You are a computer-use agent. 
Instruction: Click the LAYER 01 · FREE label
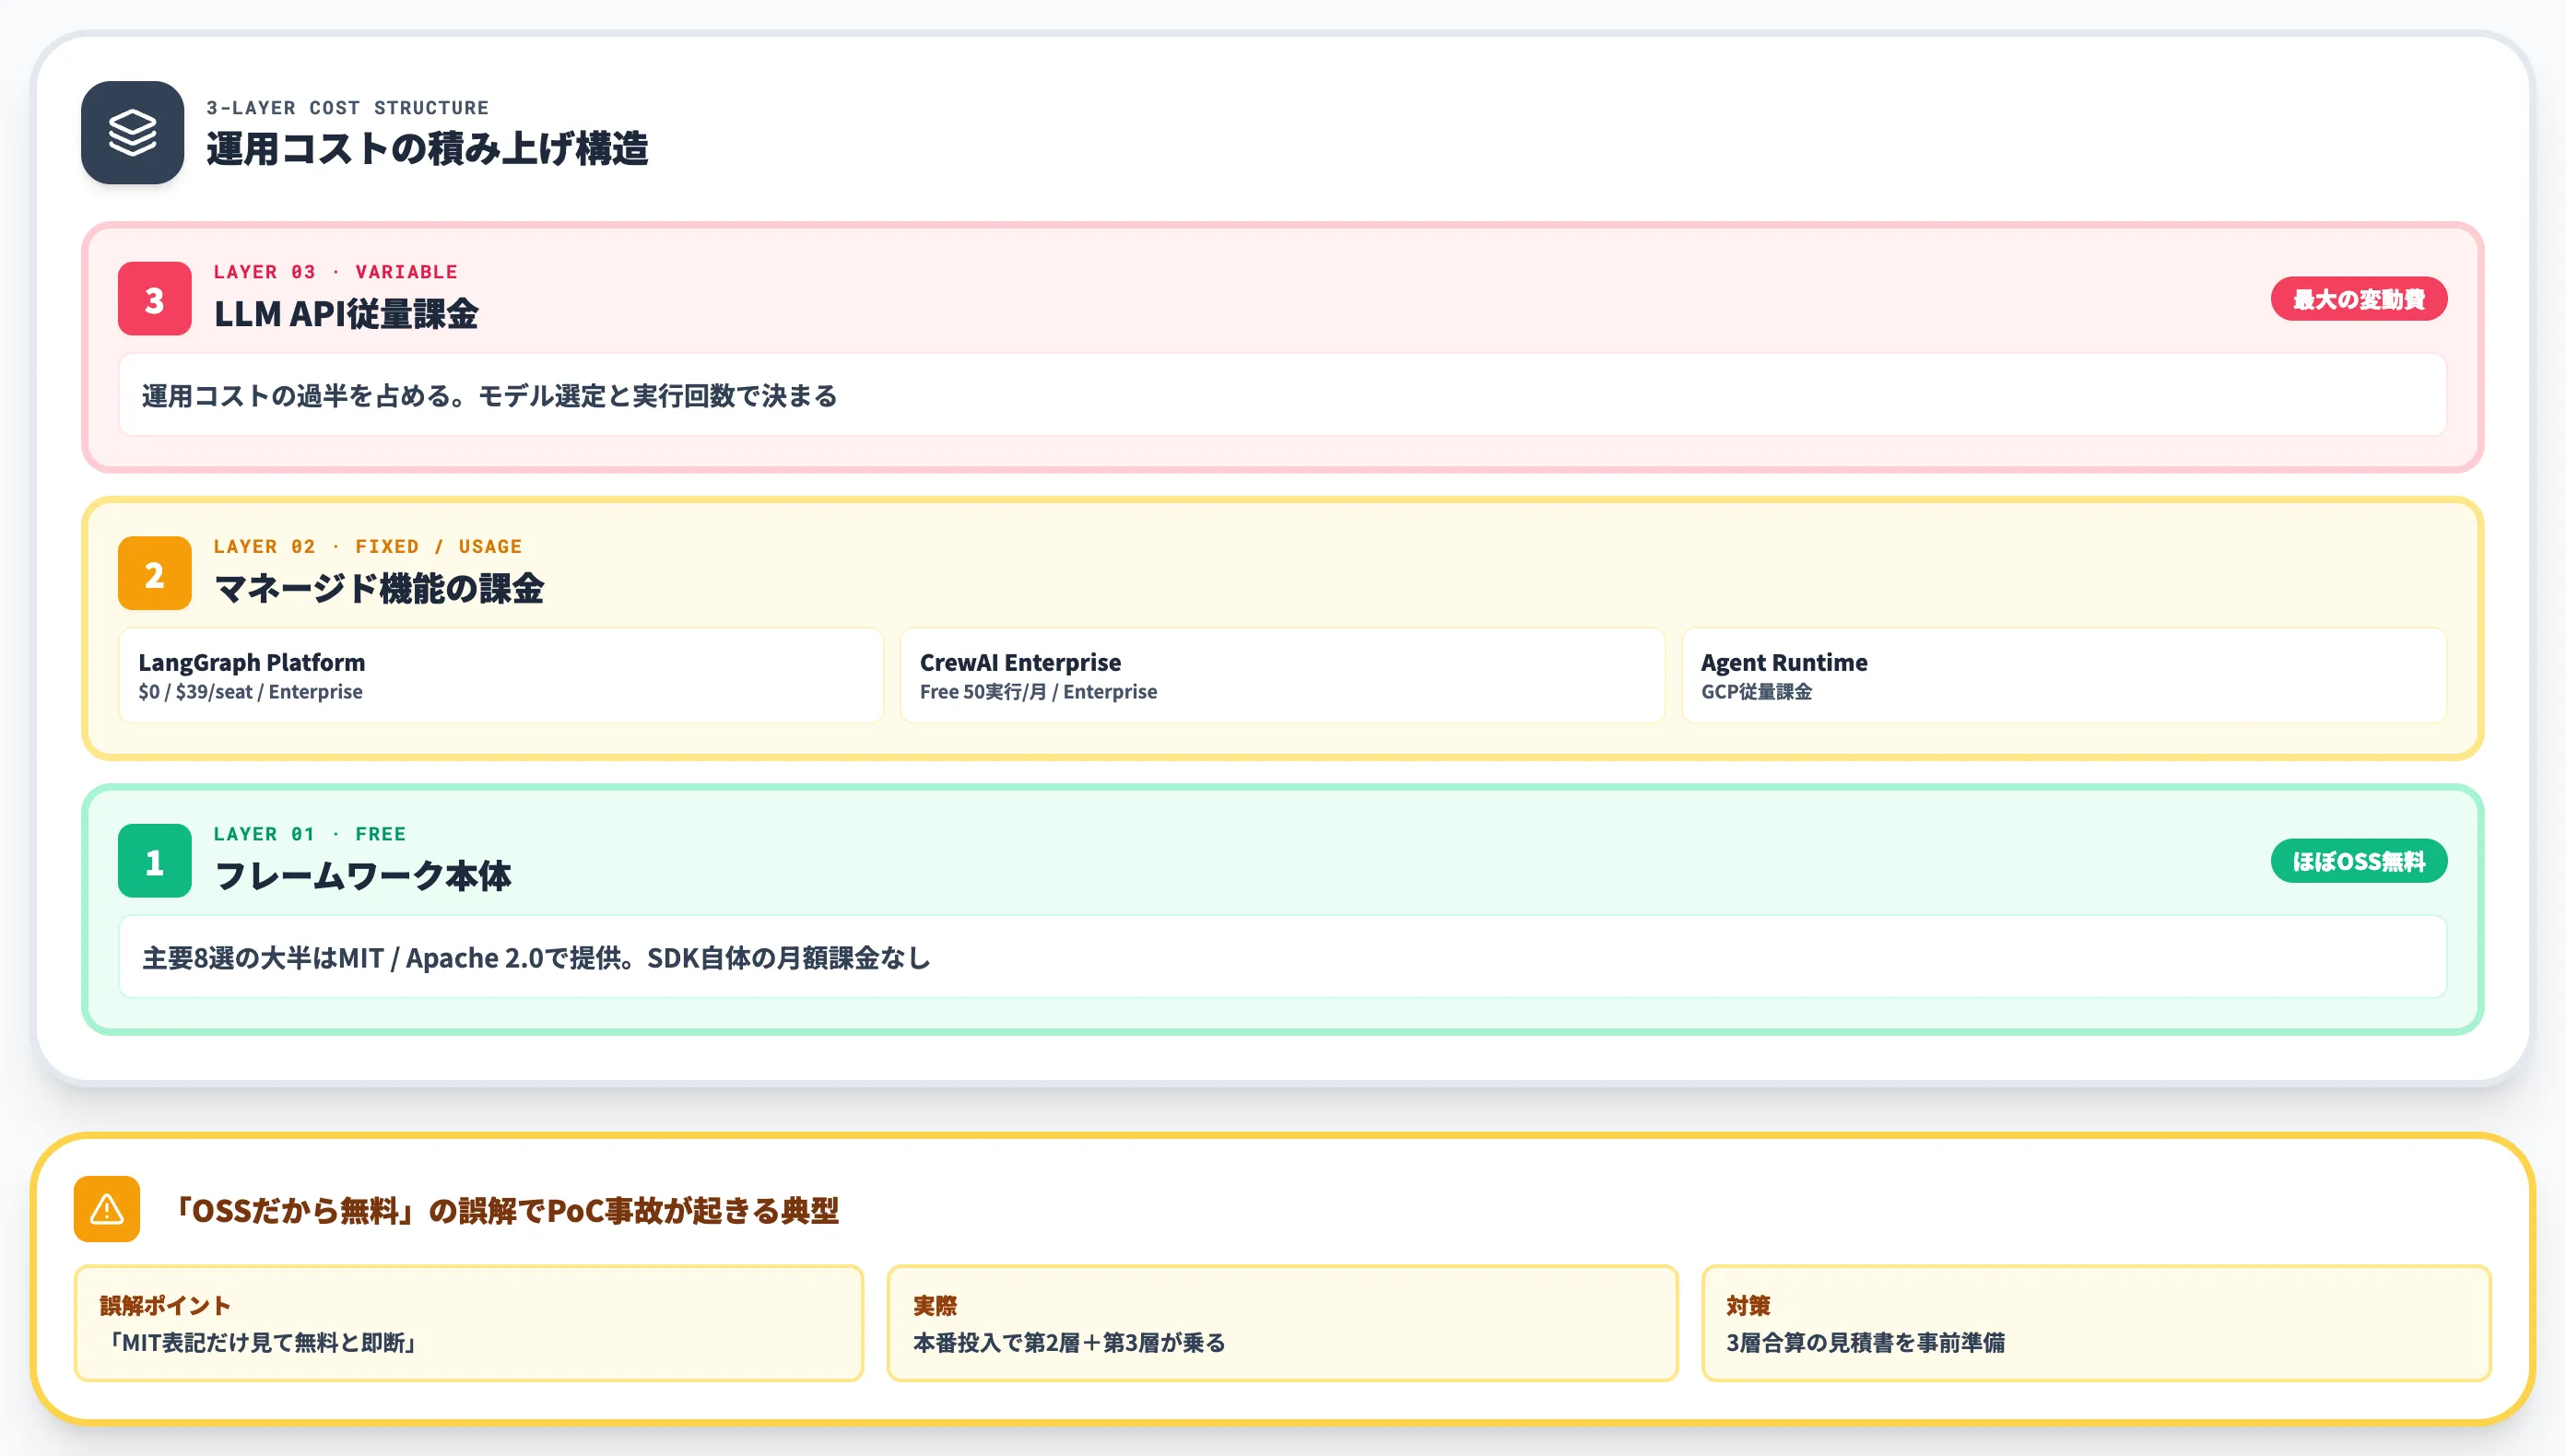[x=309, y=834]
